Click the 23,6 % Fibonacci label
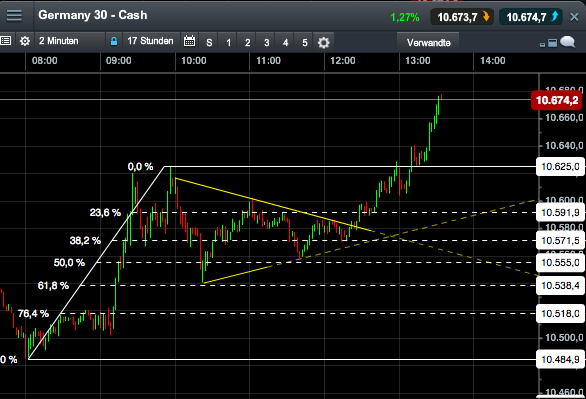This screenshot has width=586, height=399. [105, 213]
